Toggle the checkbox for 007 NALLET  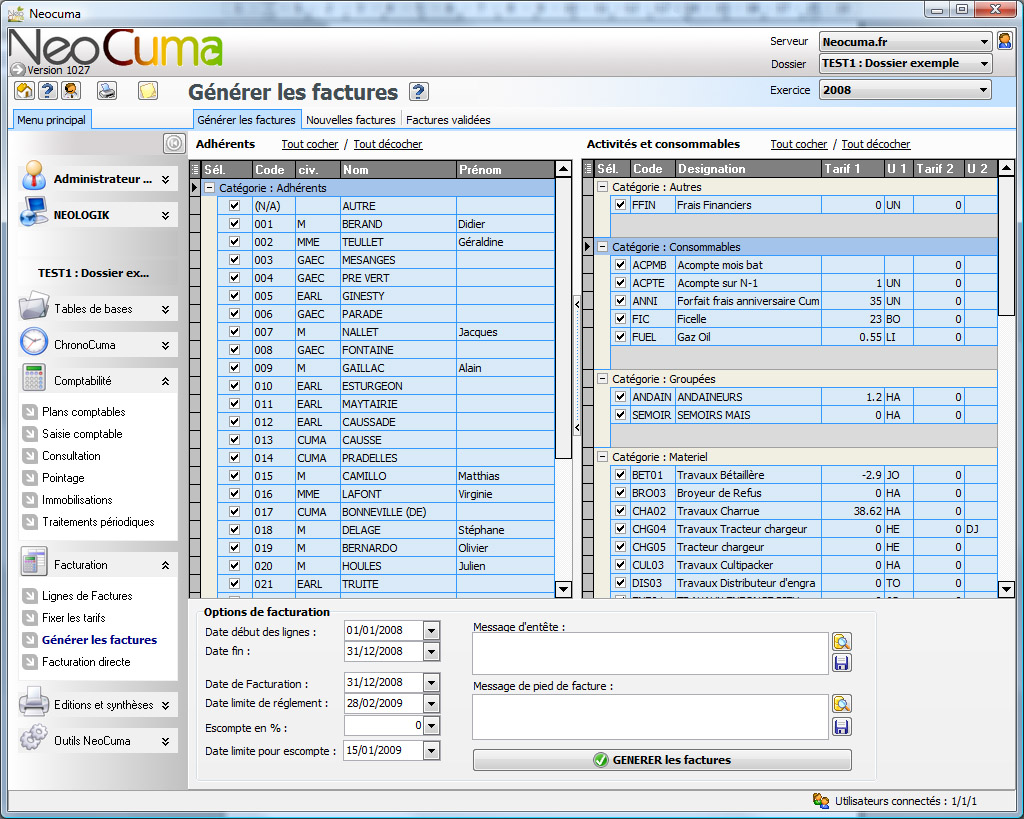234,332
